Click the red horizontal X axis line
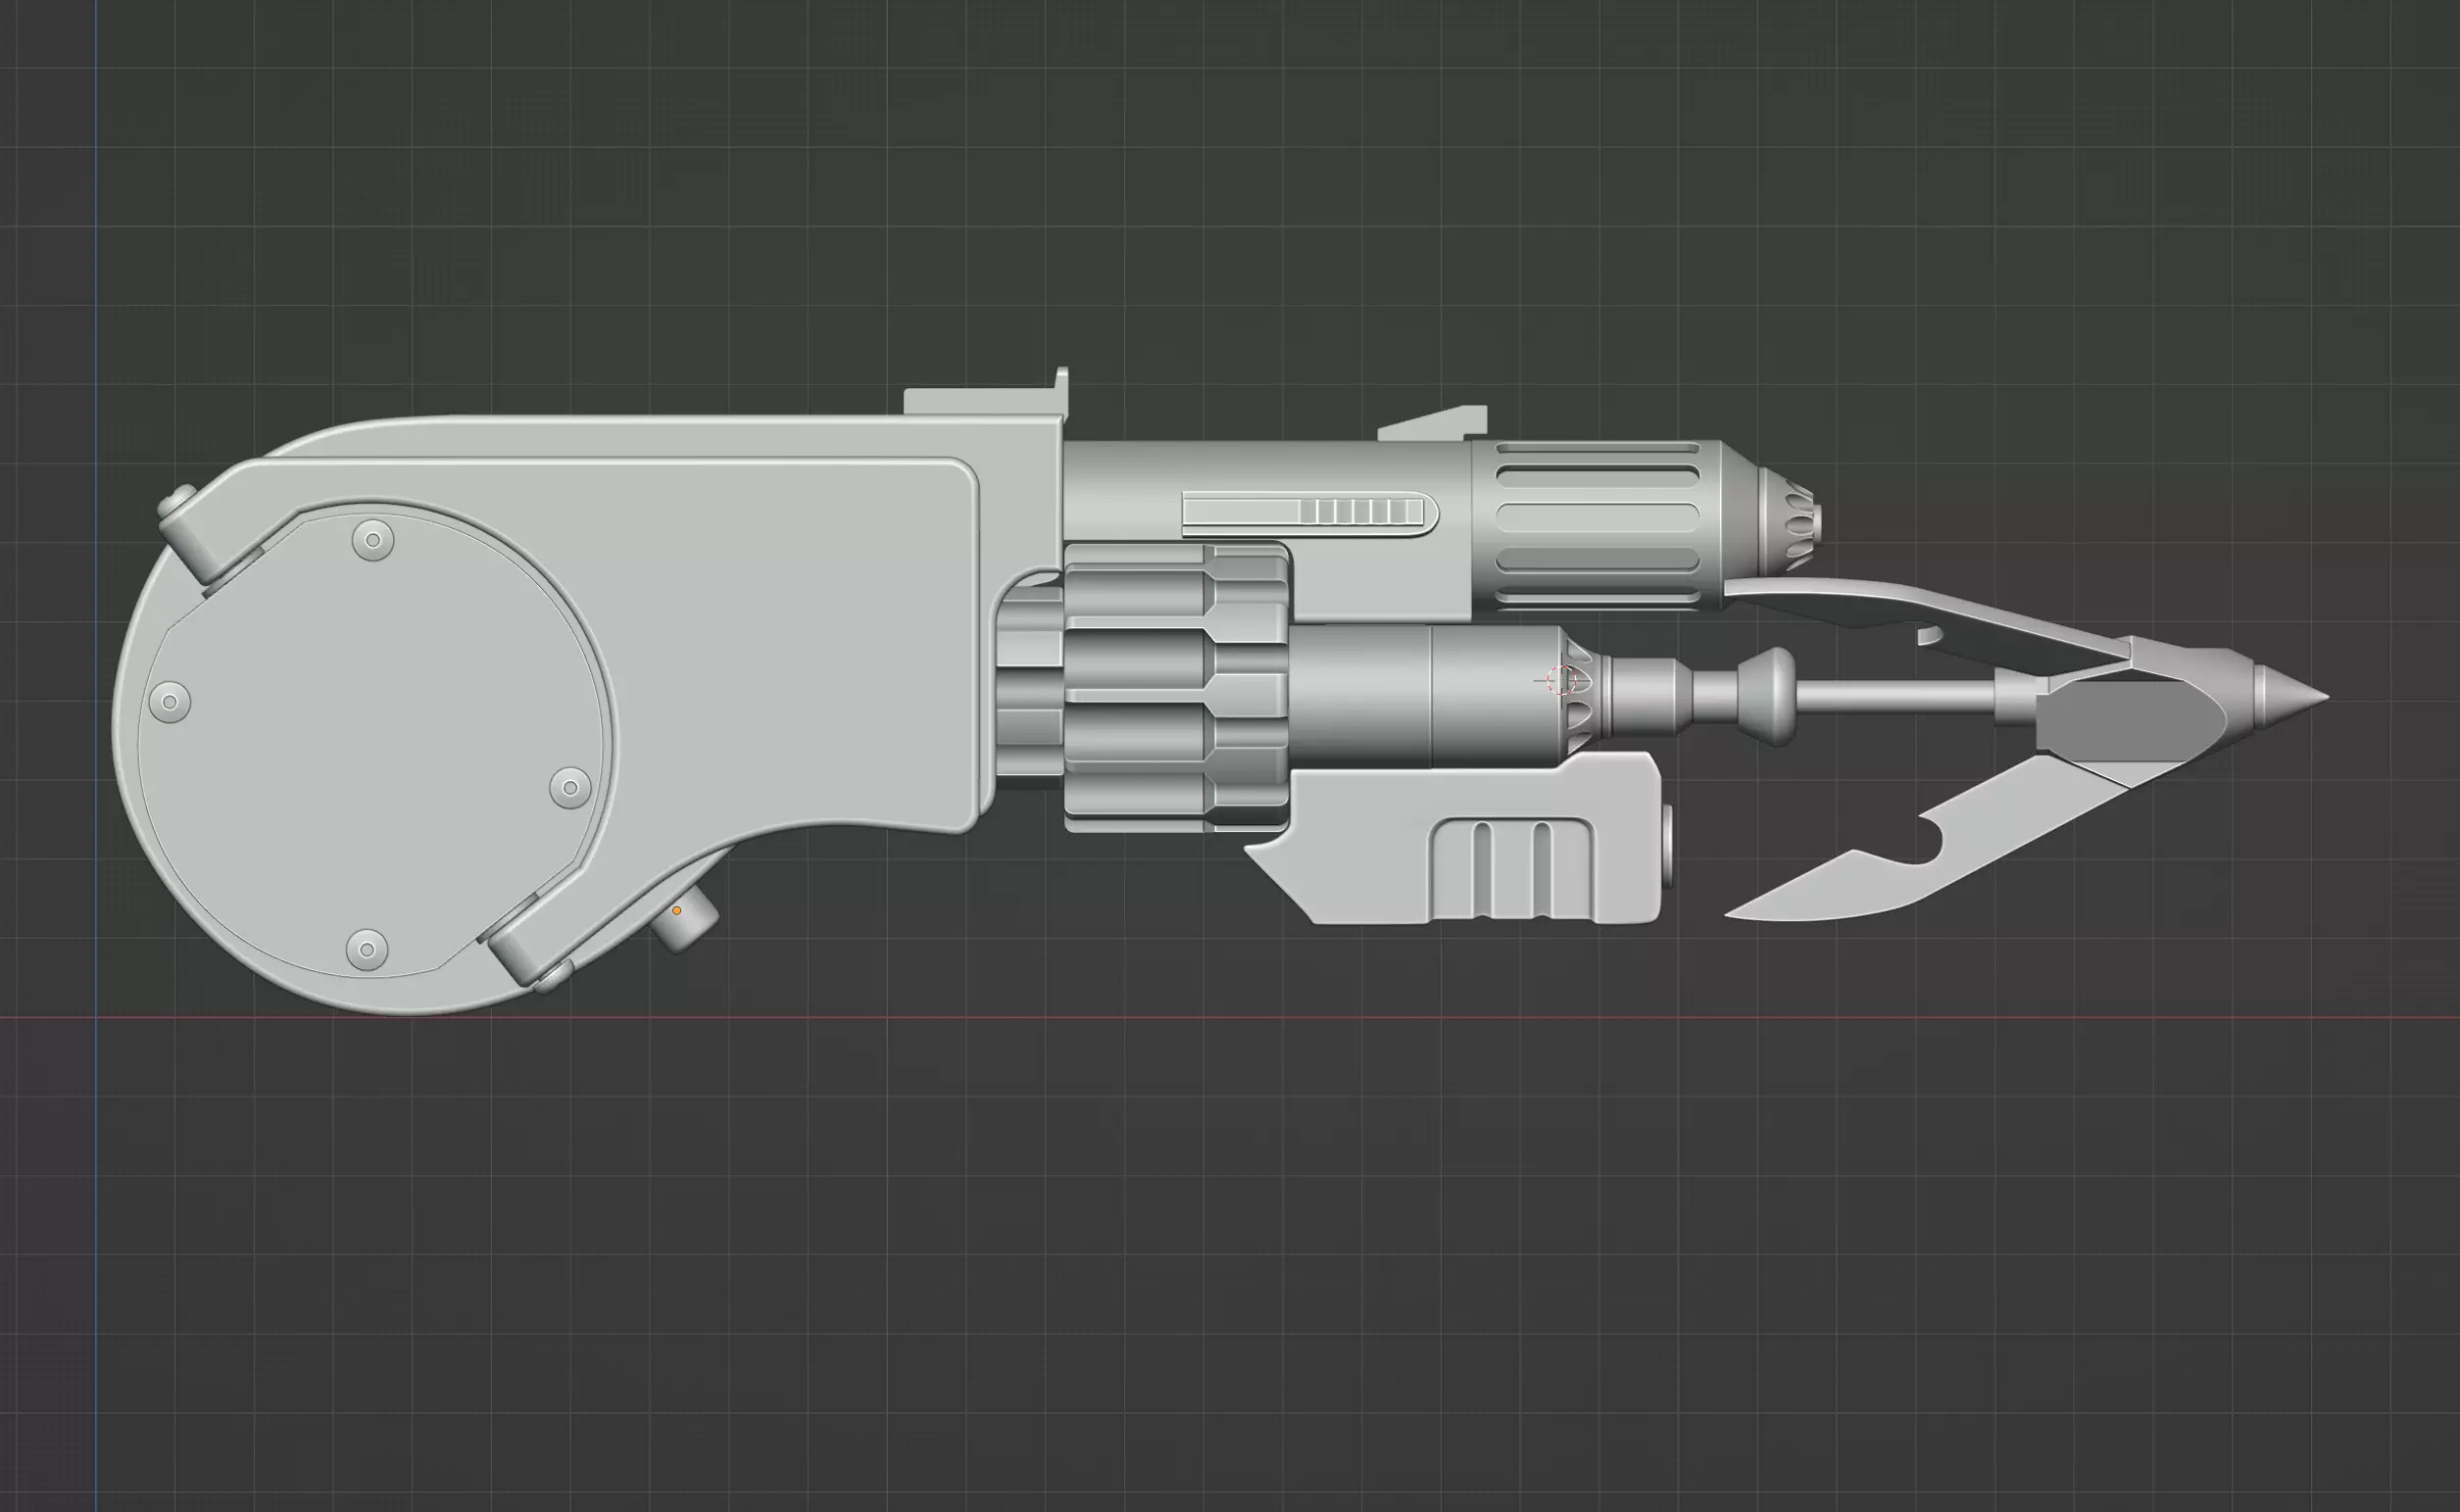This screenshot has width=2460, height=1512. [1500, 1018]
